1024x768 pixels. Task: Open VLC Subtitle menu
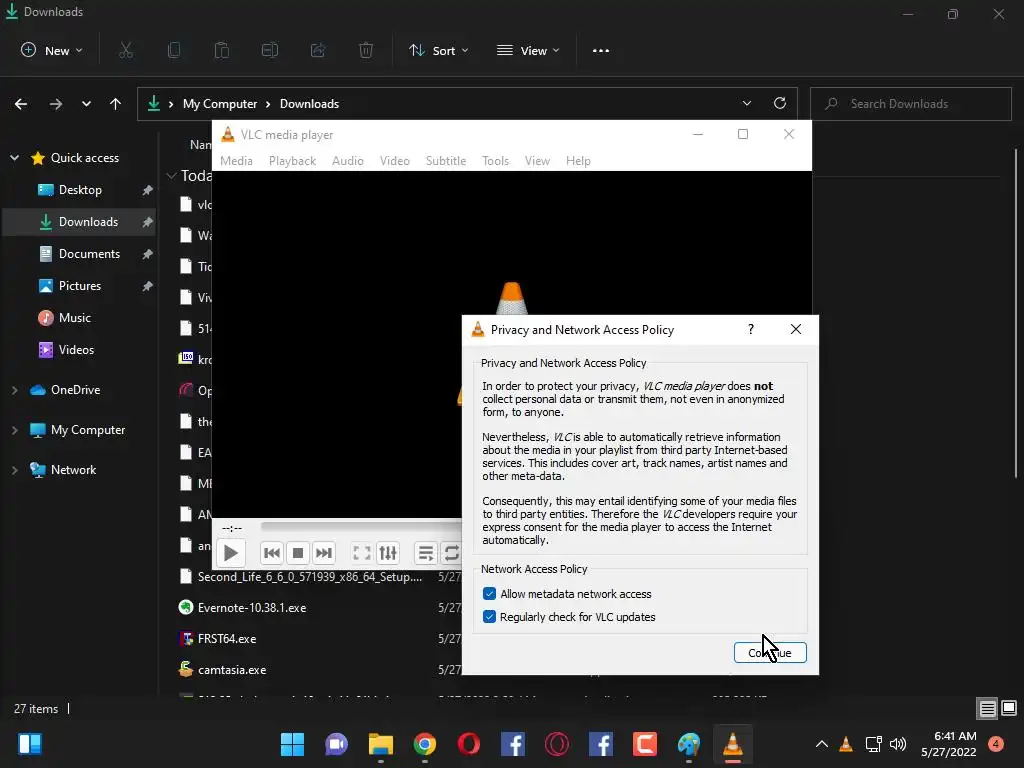click(446, 161)
